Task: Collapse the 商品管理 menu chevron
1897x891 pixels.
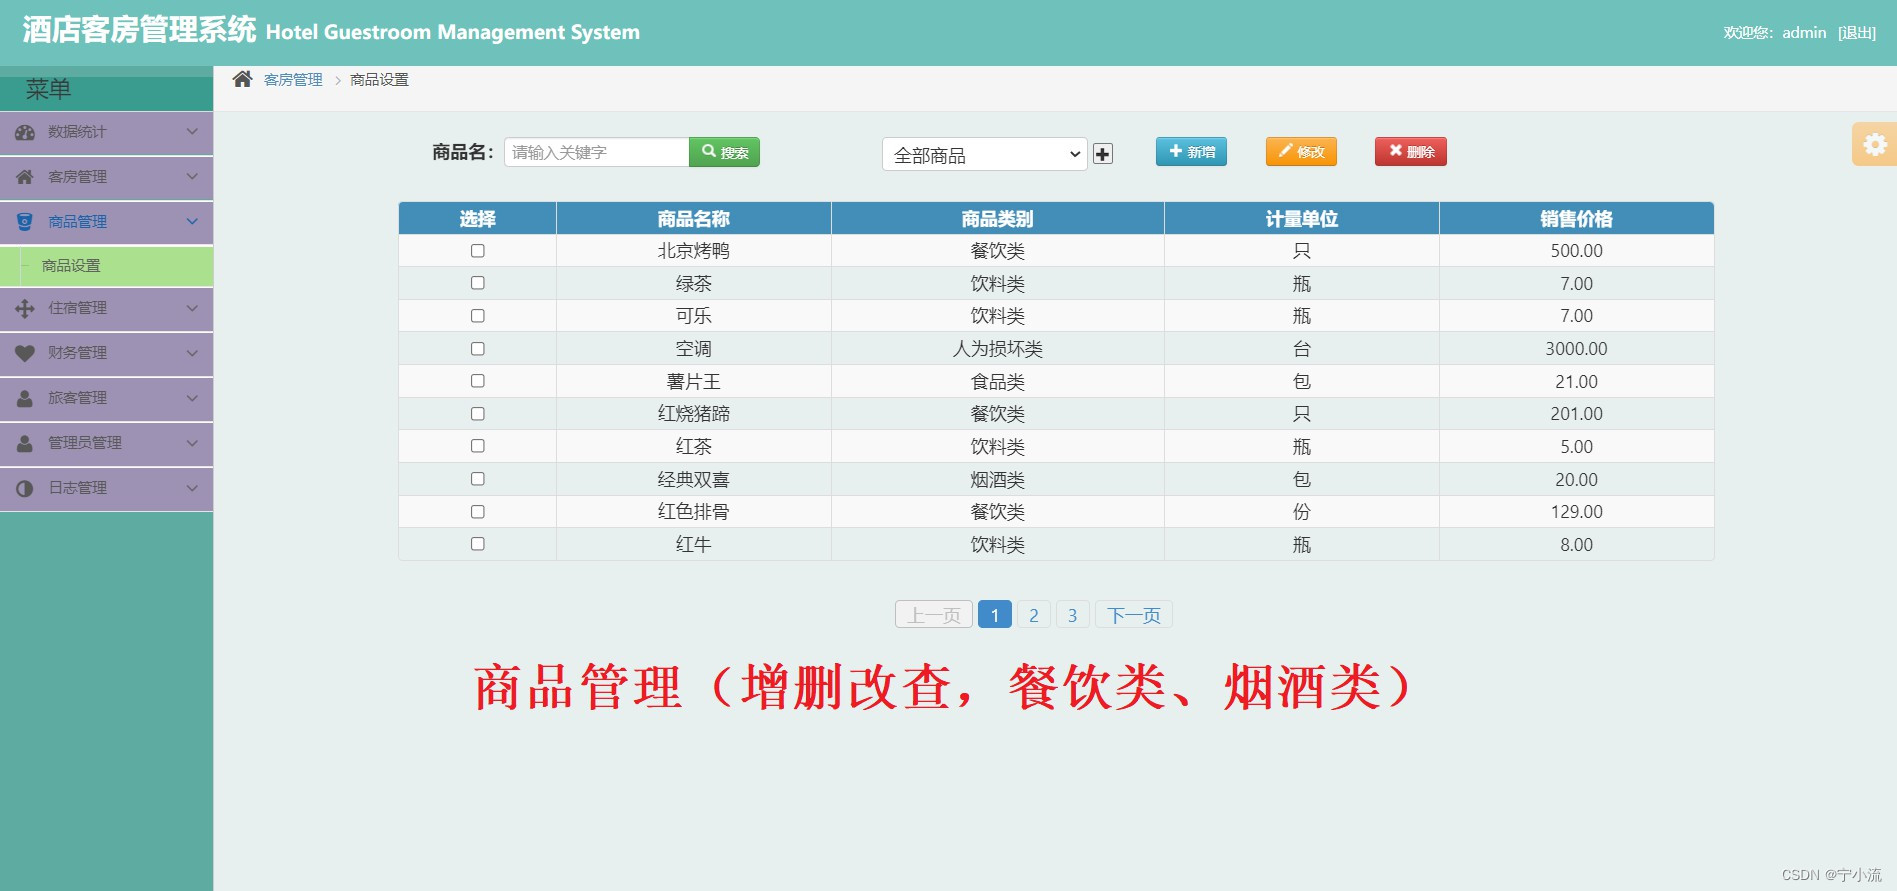Action: [192, 221]
